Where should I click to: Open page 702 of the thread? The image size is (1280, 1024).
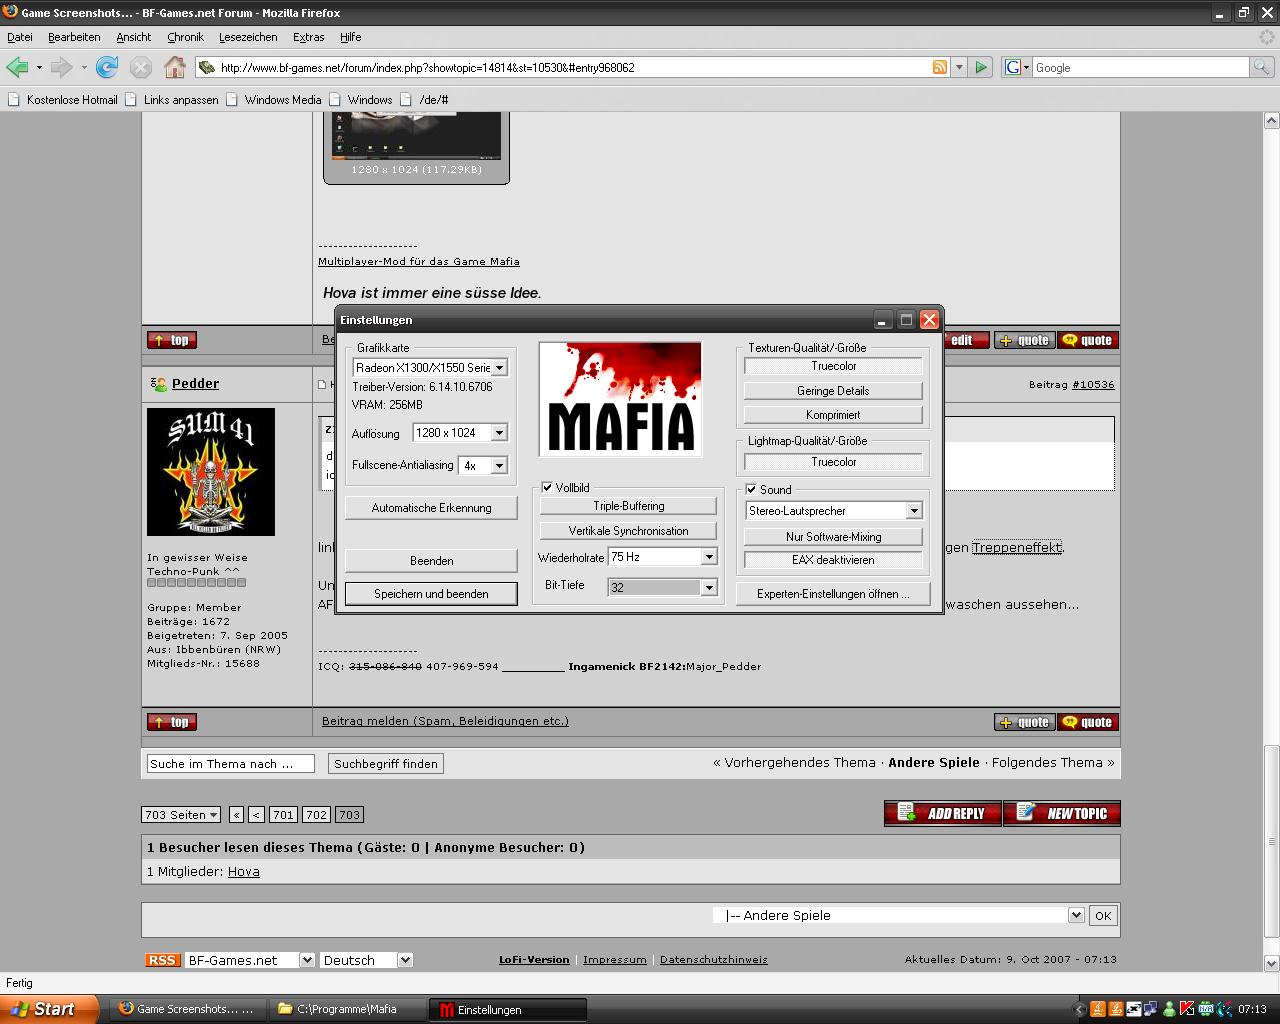(316, 814)
